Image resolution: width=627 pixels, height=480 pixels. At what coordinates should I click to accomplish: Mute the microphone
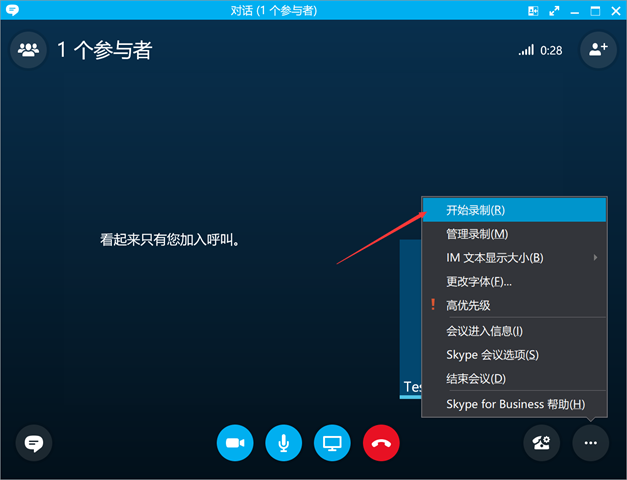284,442
